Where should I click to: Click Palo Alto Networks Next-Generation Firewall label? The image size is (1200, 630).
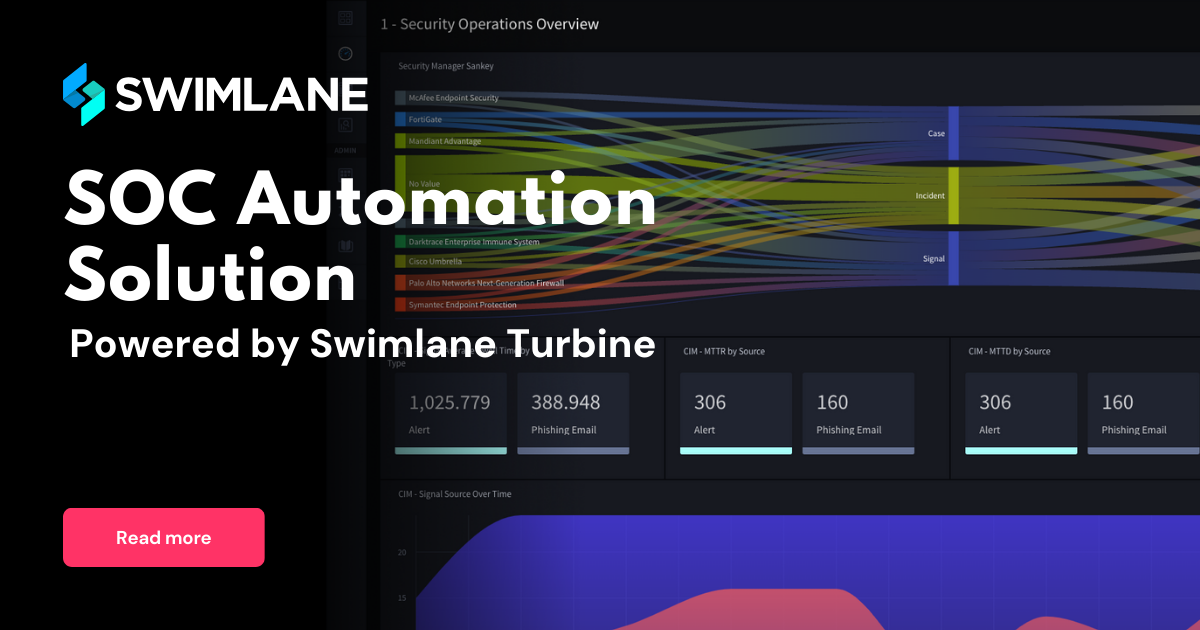coord(486,283)
